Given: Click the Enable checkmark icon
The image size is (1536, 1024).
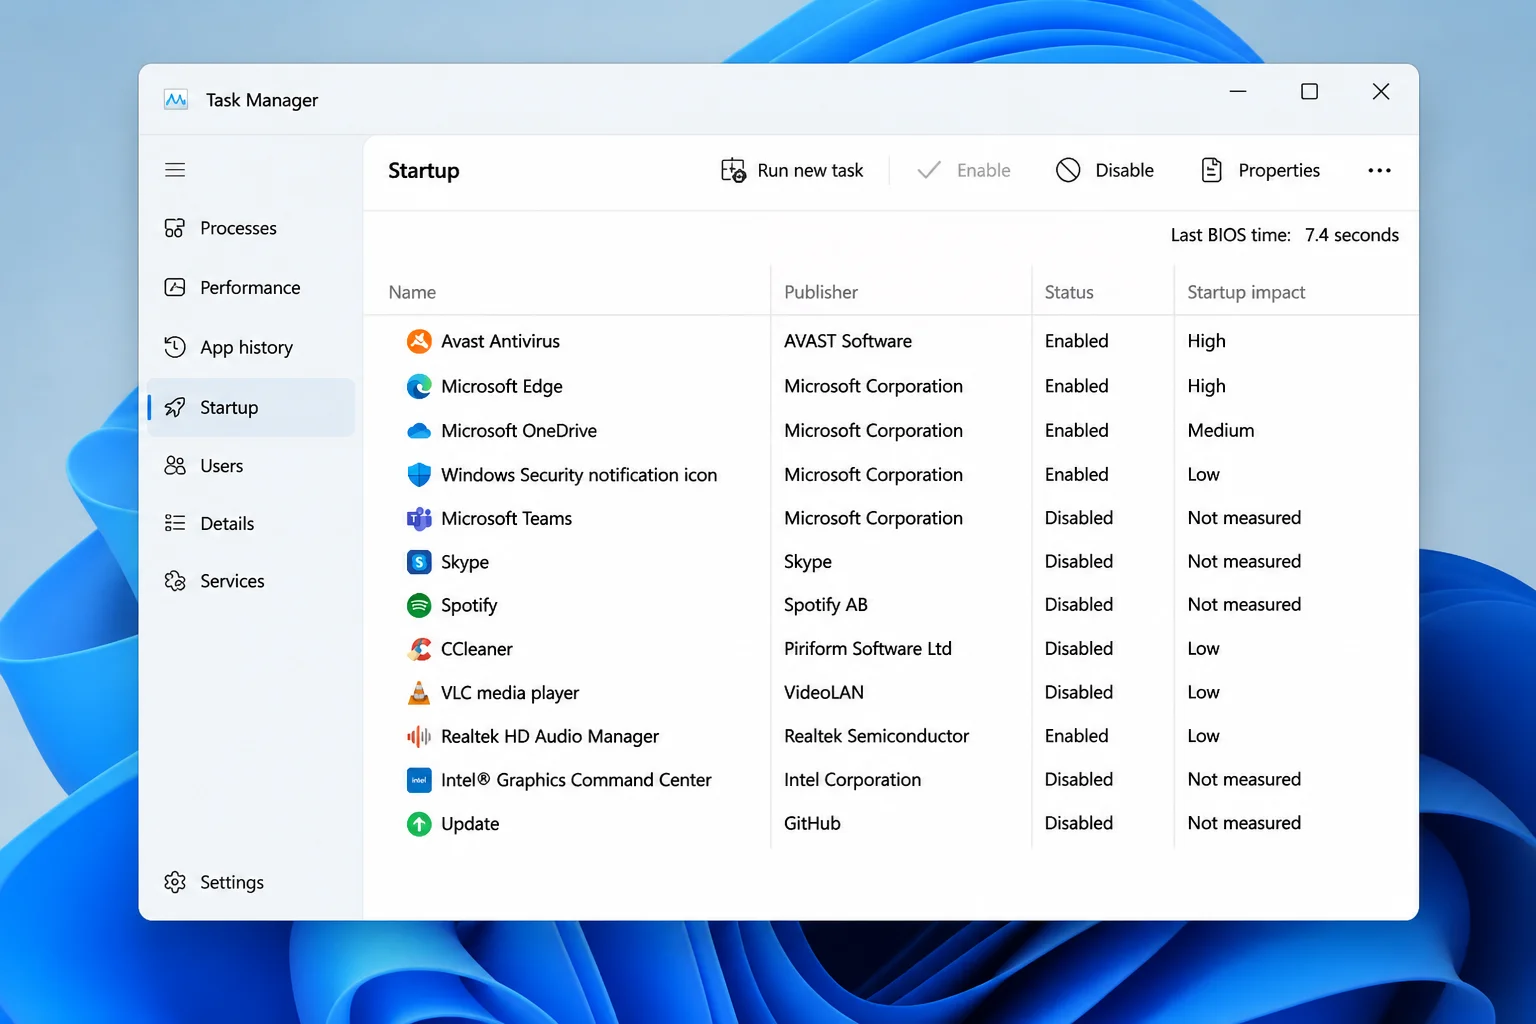Looking at the screenshot, I should [x=929, y=170].
